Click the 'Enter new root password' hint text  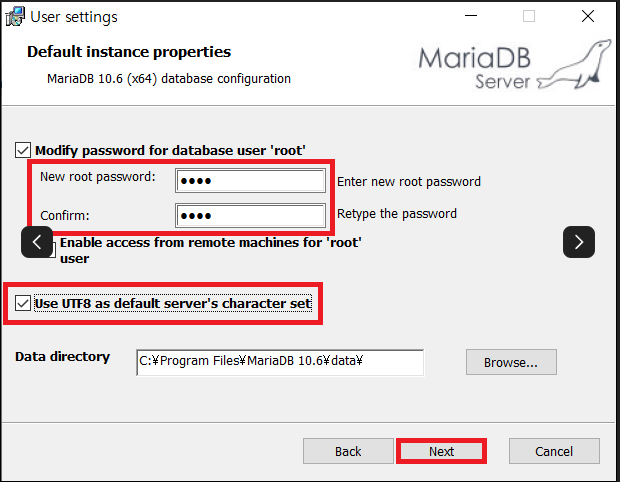click(409, 182)
